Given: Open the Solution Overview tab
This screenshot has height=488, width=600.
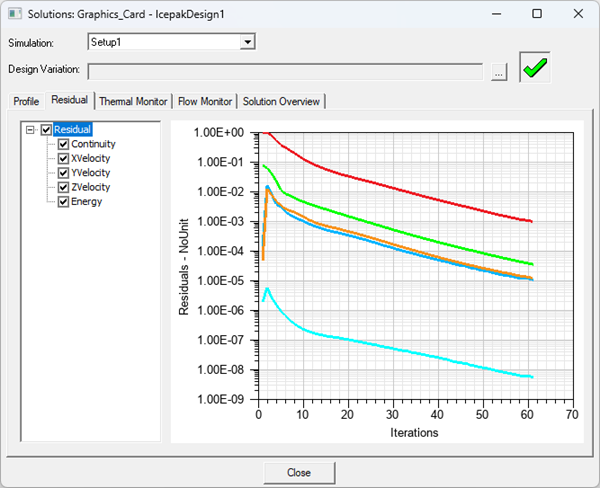Looking at the screenshot, I should pyautogui.click(x=281, y=101).
